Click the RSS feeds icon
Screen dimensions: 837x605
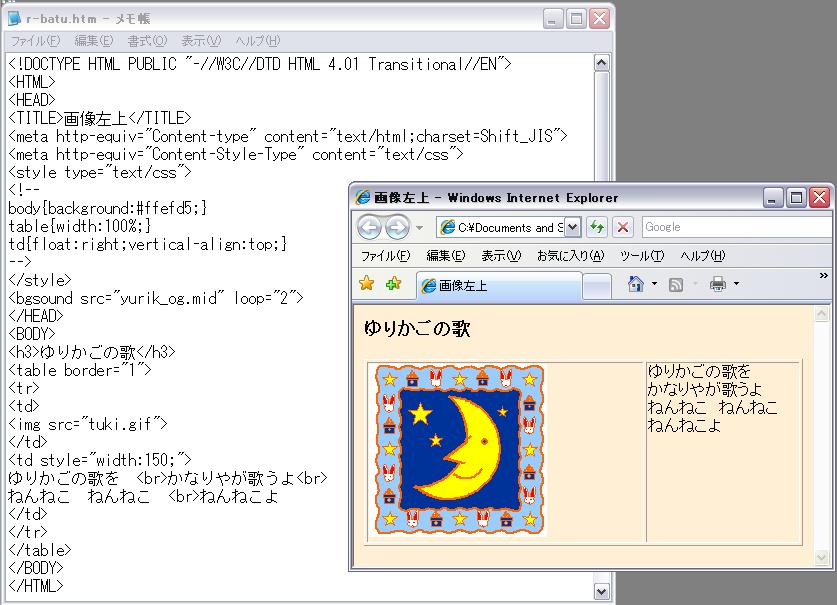click(x=676, y=285)
